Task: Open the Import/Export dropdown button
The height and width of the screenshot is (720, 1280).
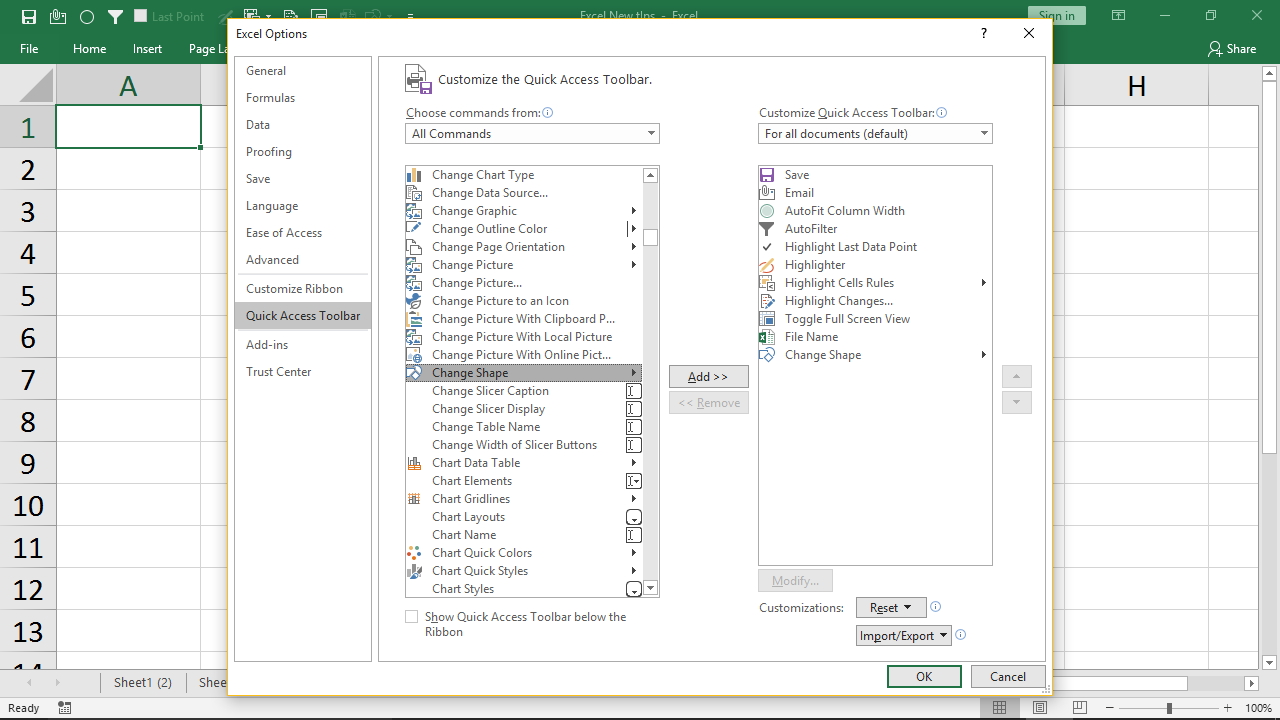Action: 903,636
